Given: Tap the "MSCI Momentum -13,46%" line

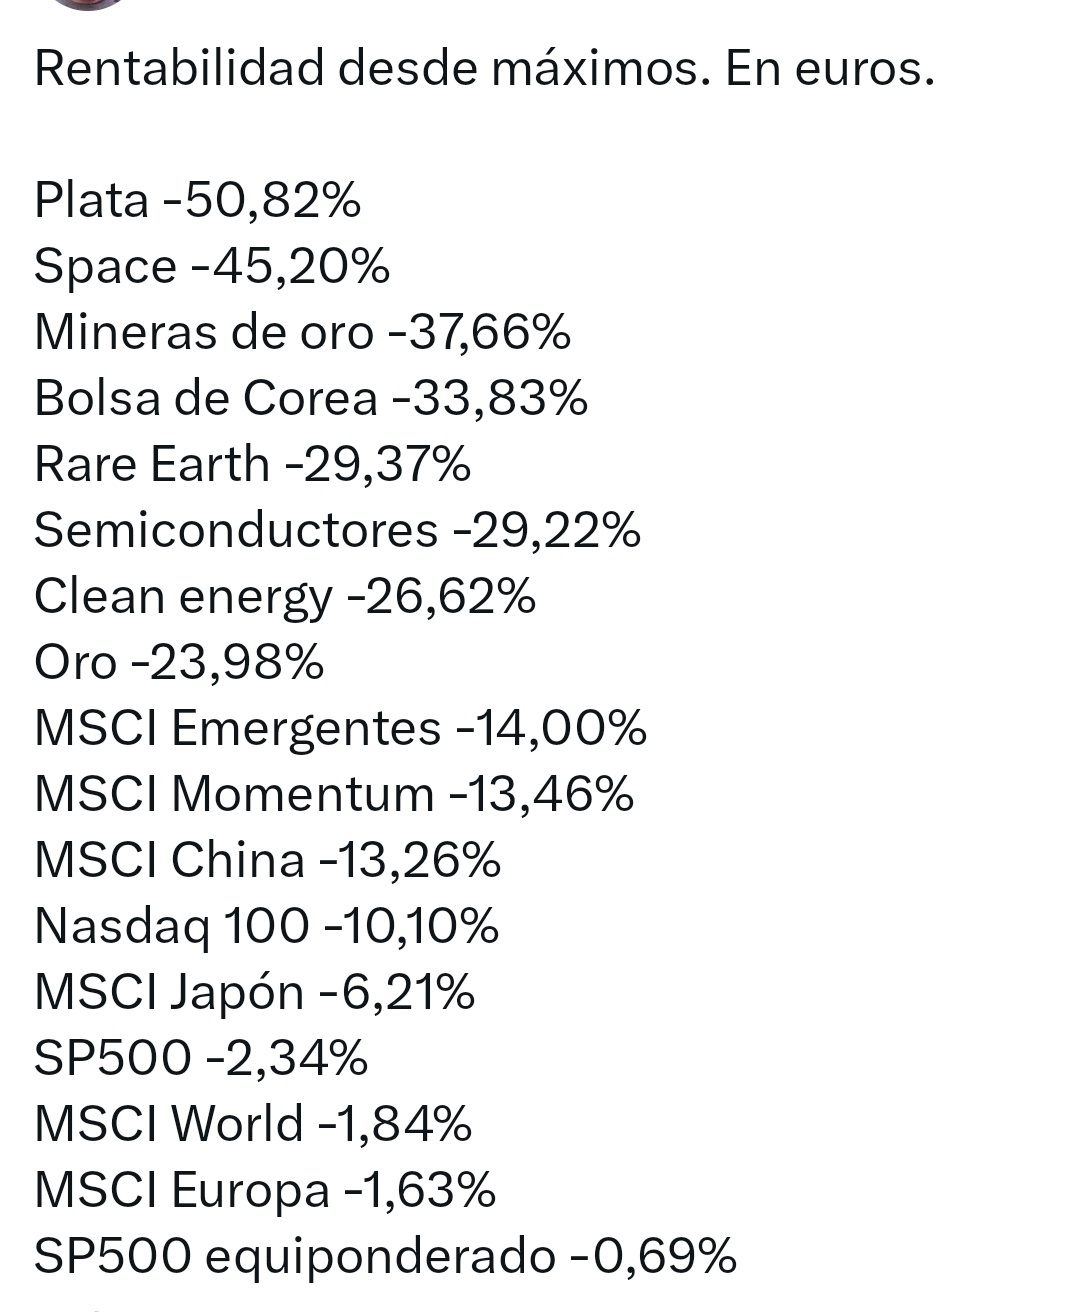Looking at the screenshot, I should click(x=334, y=794).
